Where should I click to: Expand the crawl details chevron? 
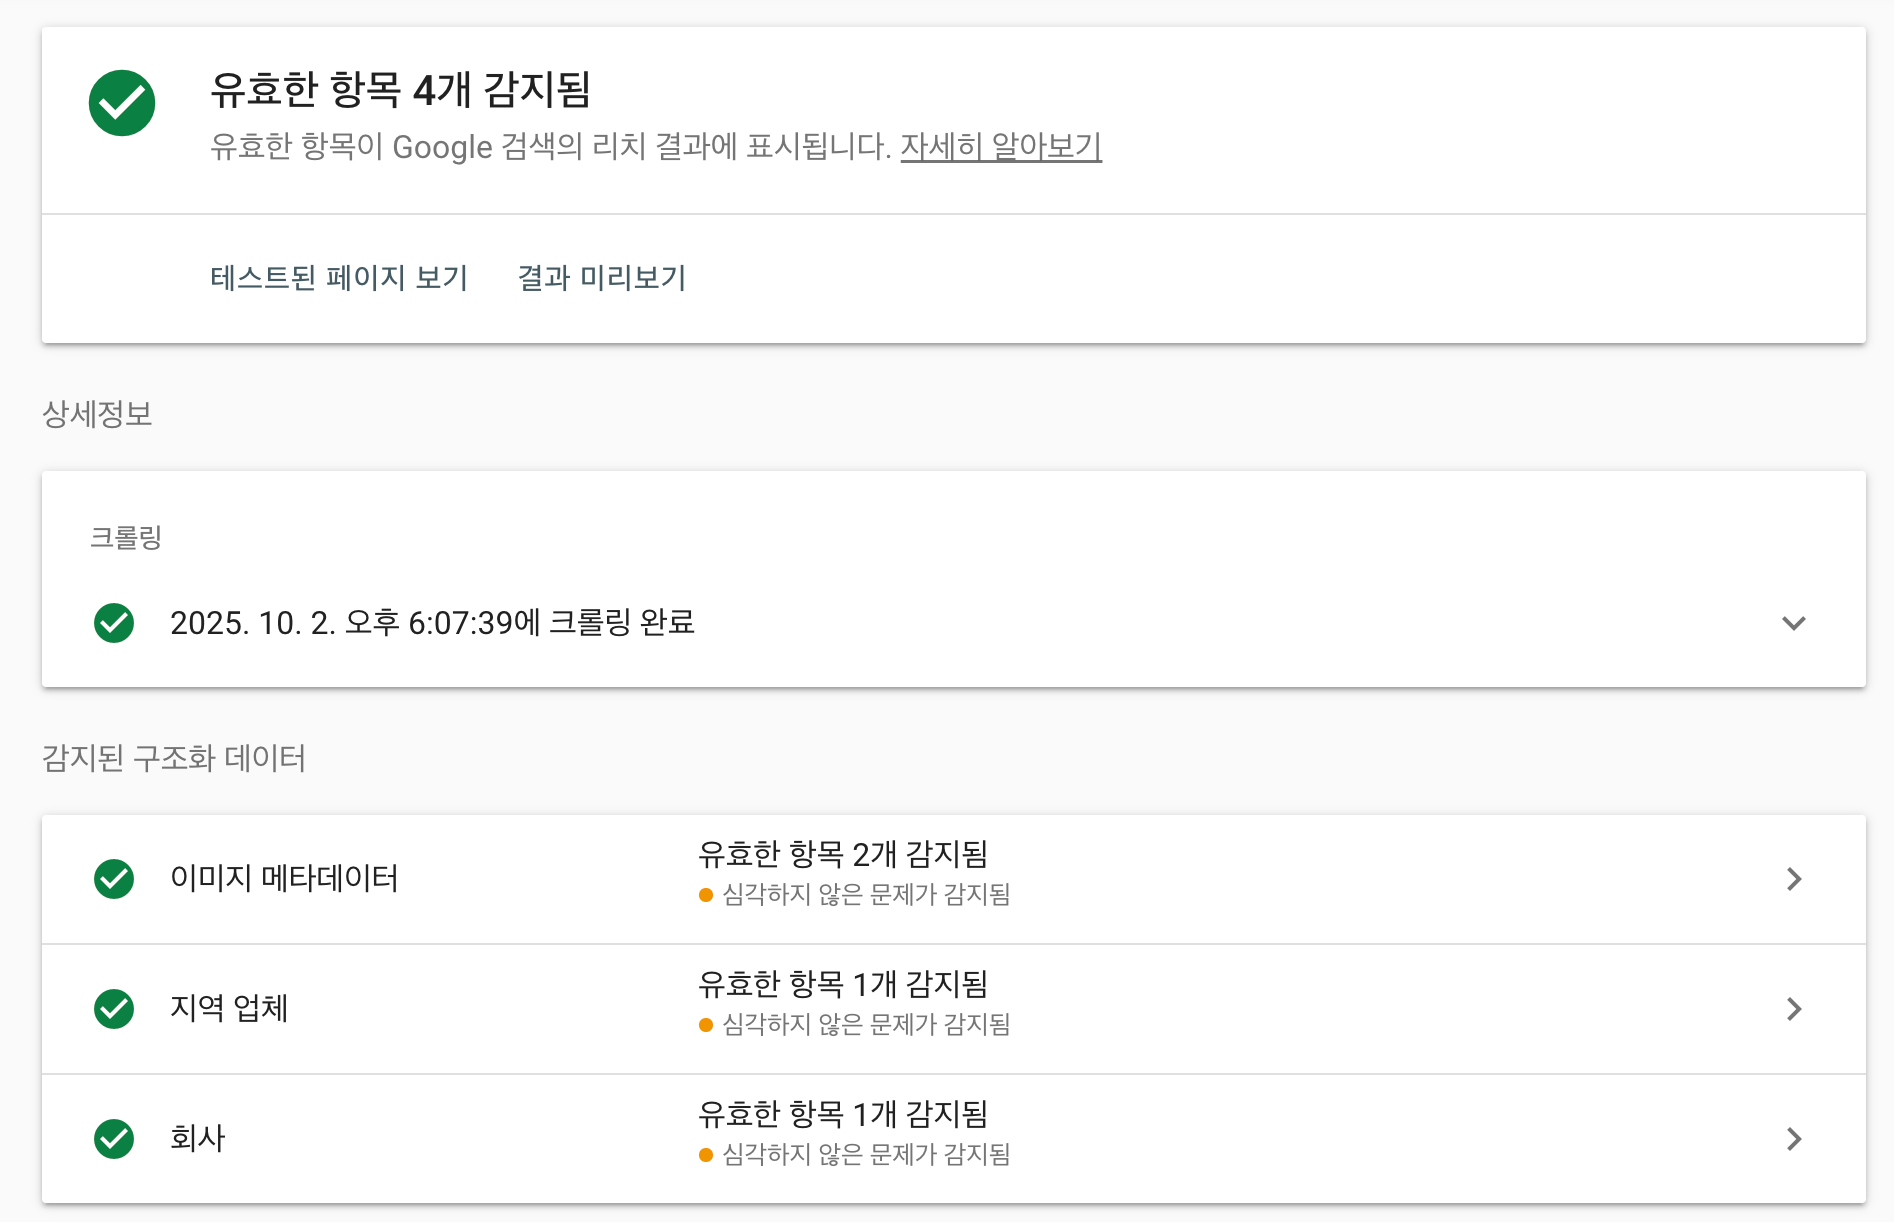coord(1794,623)
